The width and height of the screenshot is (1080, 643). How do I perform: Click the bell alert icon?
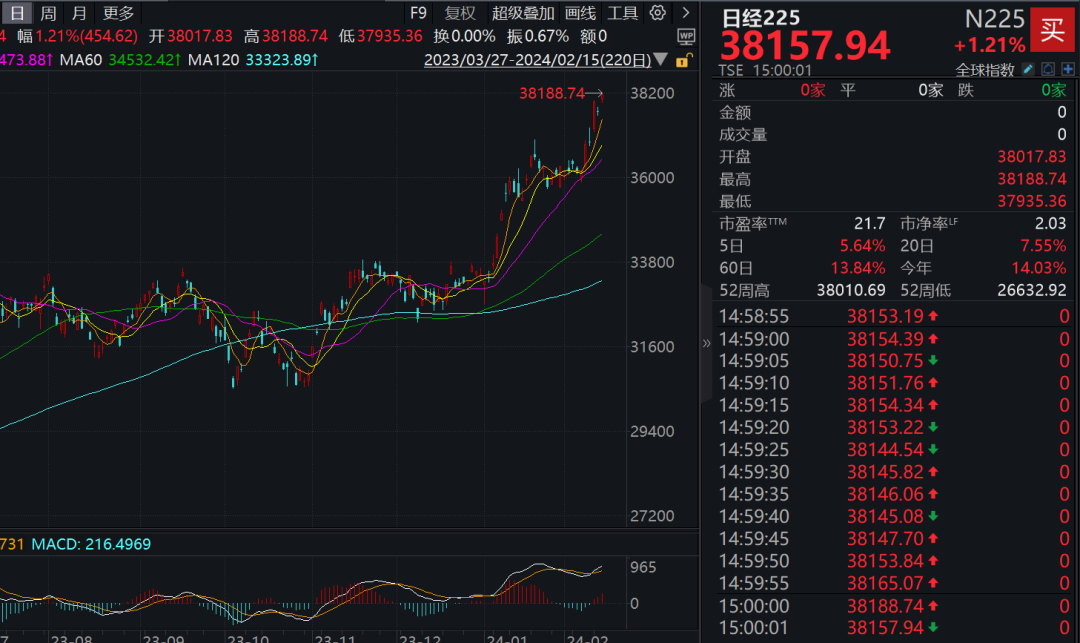pos(1048,70)
